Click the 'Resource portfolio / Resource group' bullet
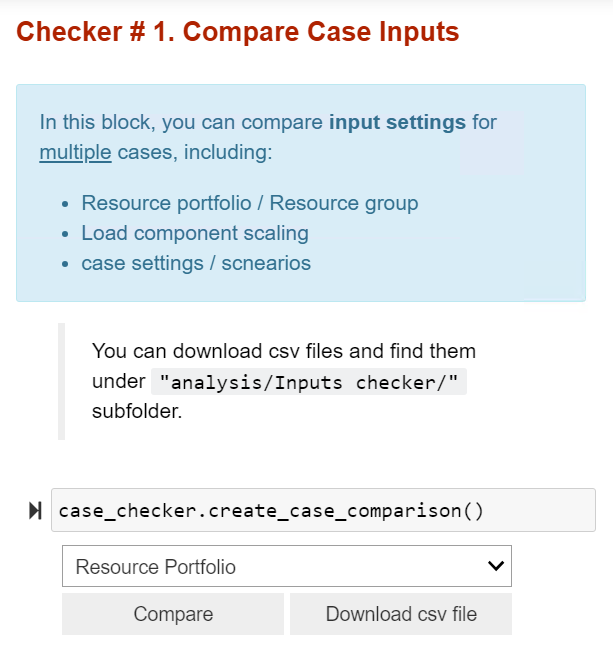The width and height of the screenshot is (613, 654). tap(250, 203)
